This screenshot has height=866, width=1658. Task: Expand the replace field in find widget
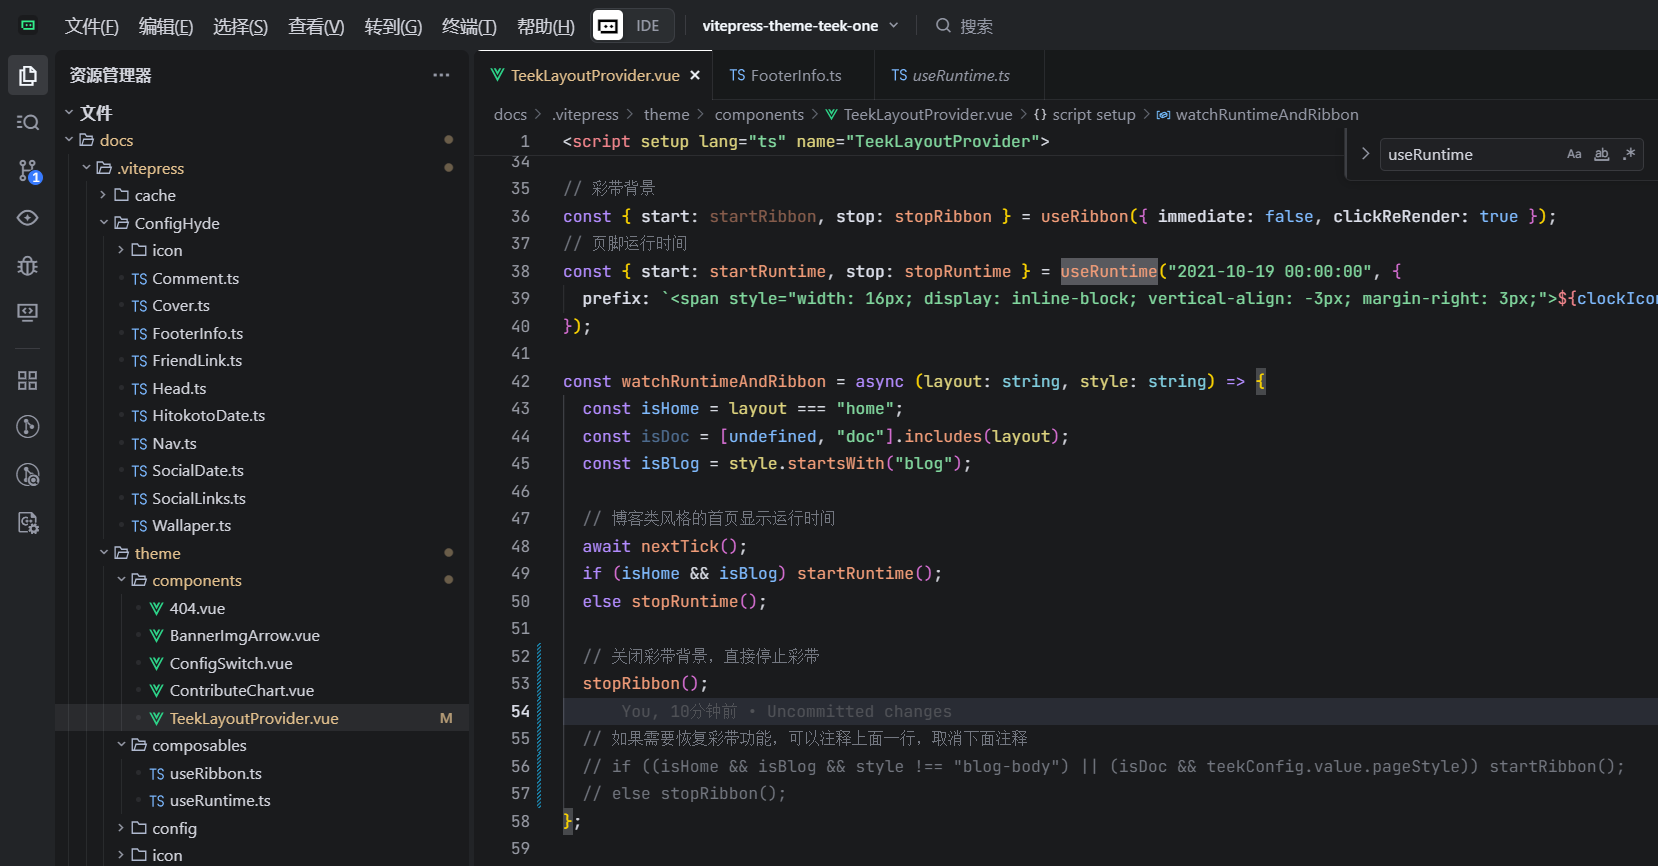[1365, 154]
